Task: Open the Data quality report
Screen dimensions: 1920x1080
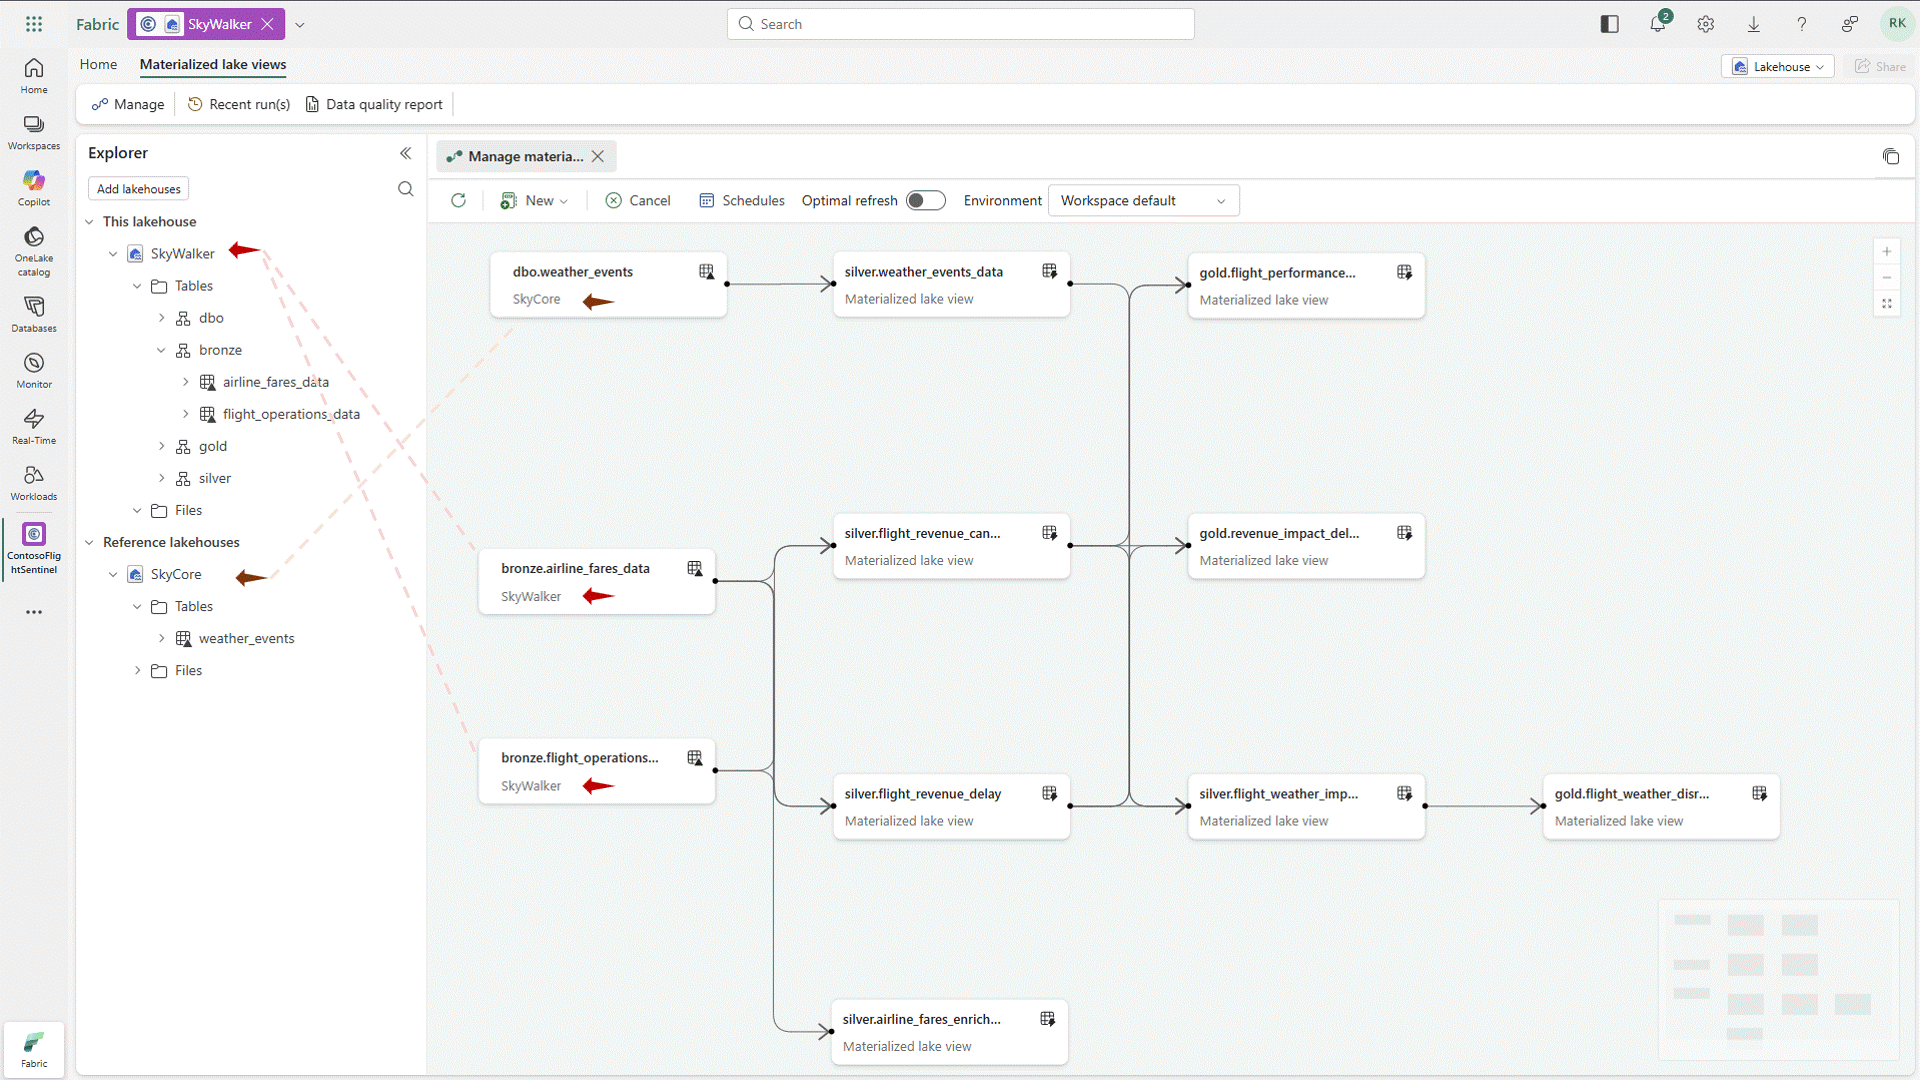Action: [373, 104]
